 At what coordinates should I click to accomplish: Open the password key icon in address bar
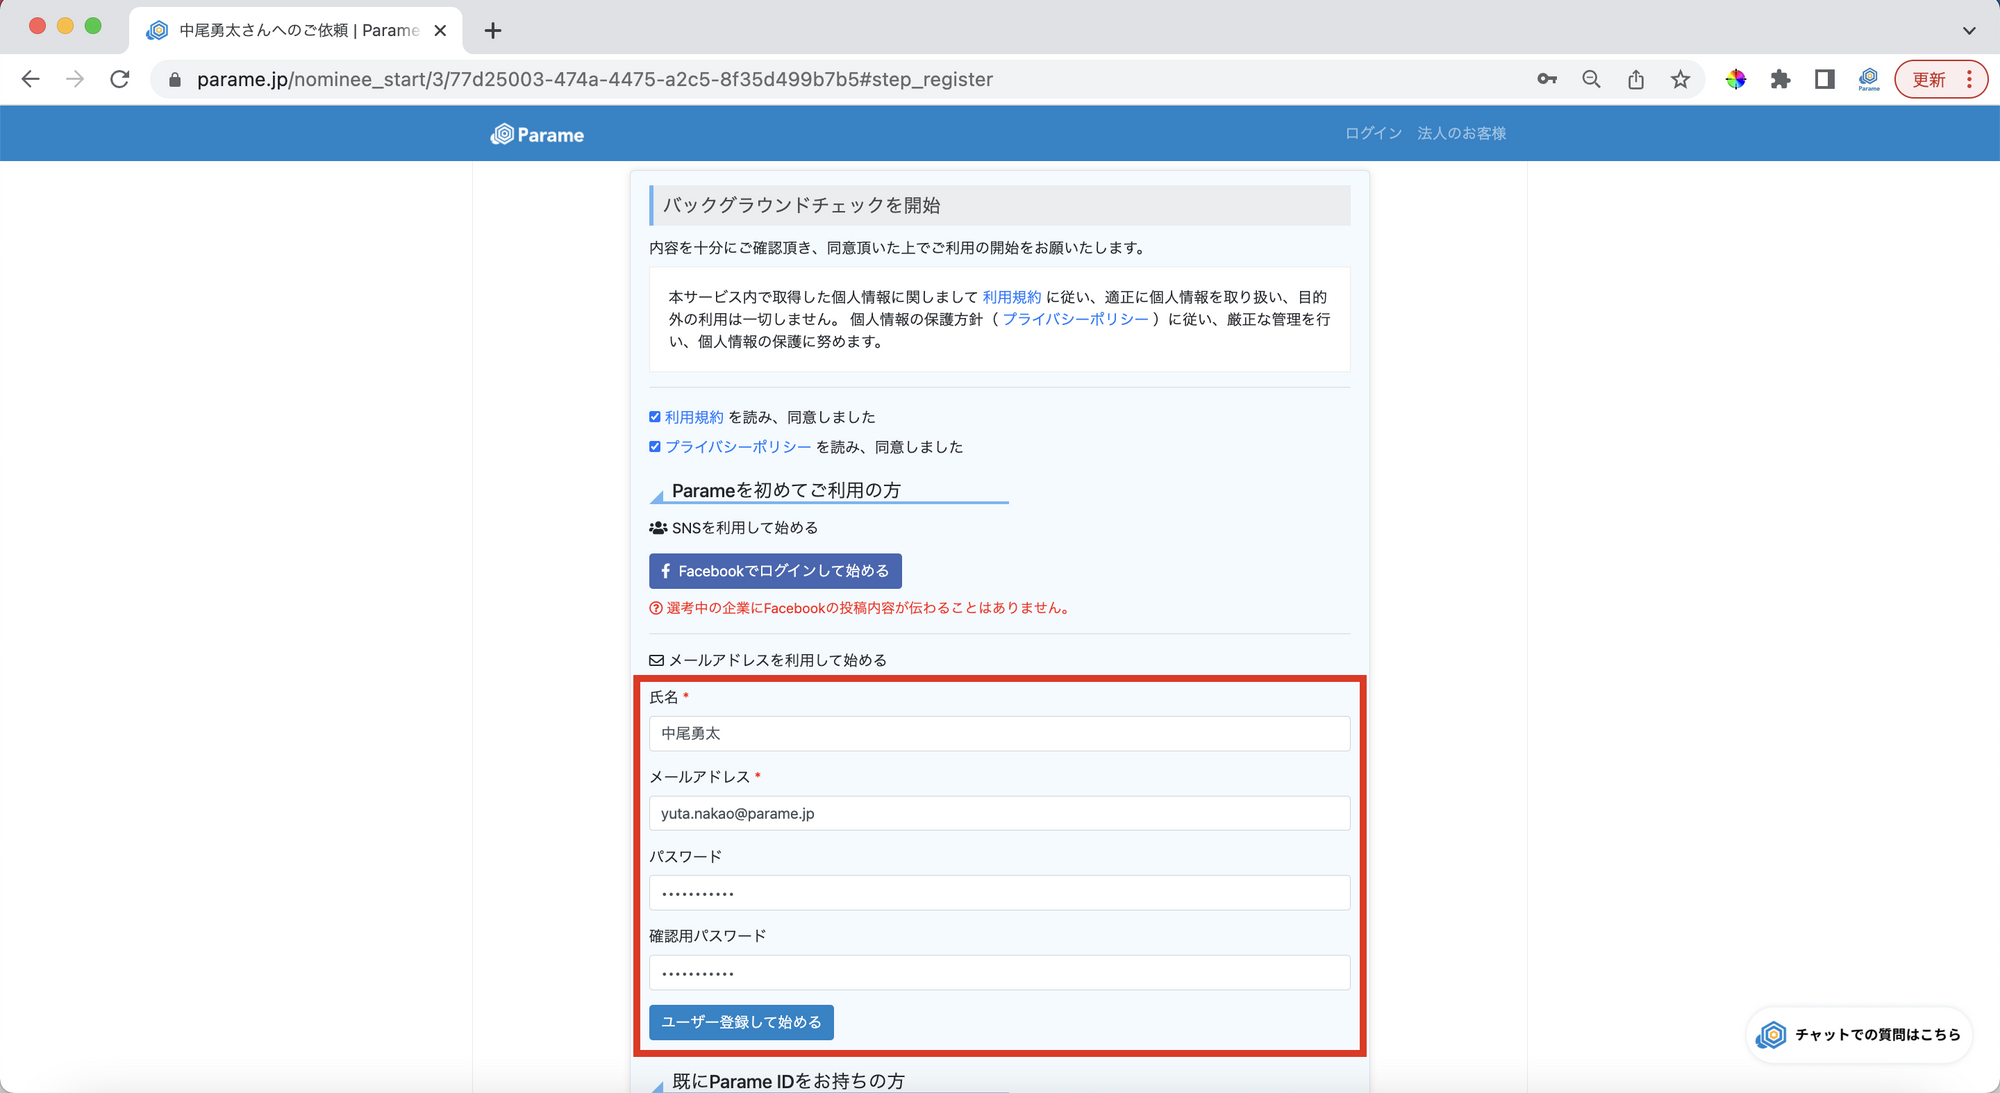1547,79
